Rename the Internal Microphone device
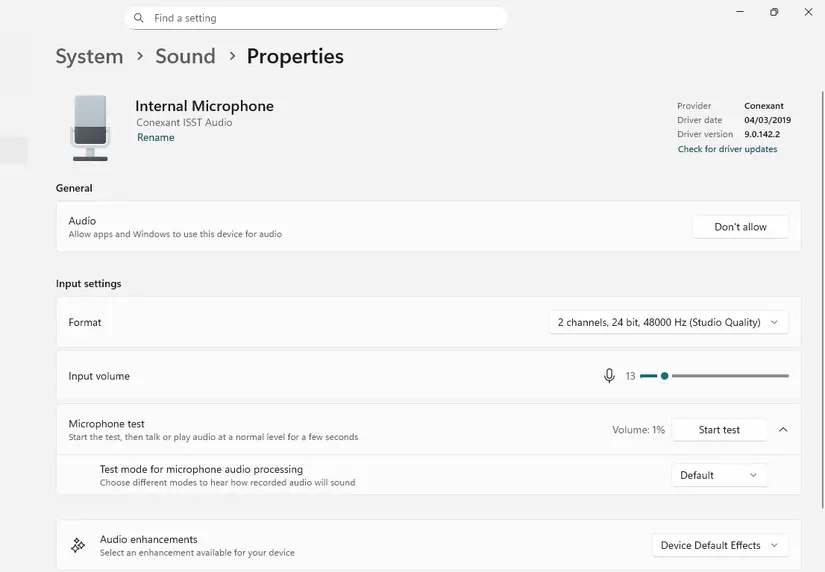This screenshot has width=825, height=572. pos(156,138)
